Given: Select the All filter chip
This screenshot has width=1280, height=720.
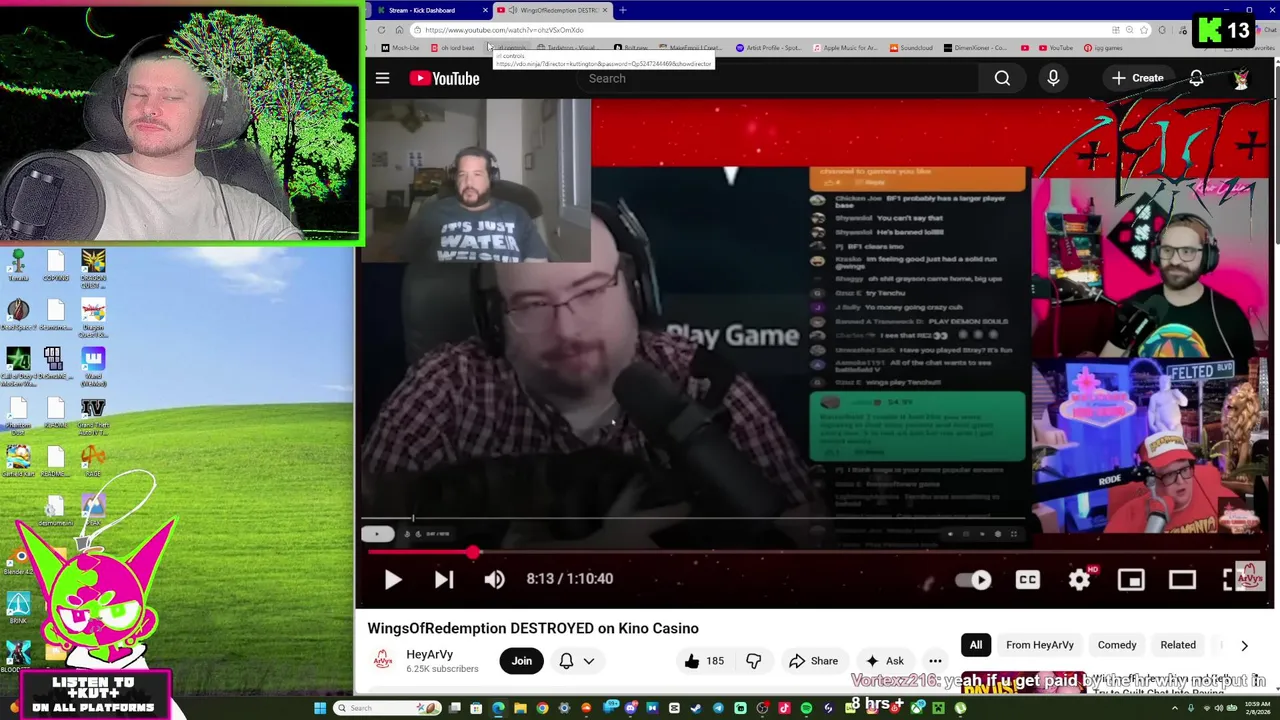Looking at the screenshot, I should click(976, 645).
